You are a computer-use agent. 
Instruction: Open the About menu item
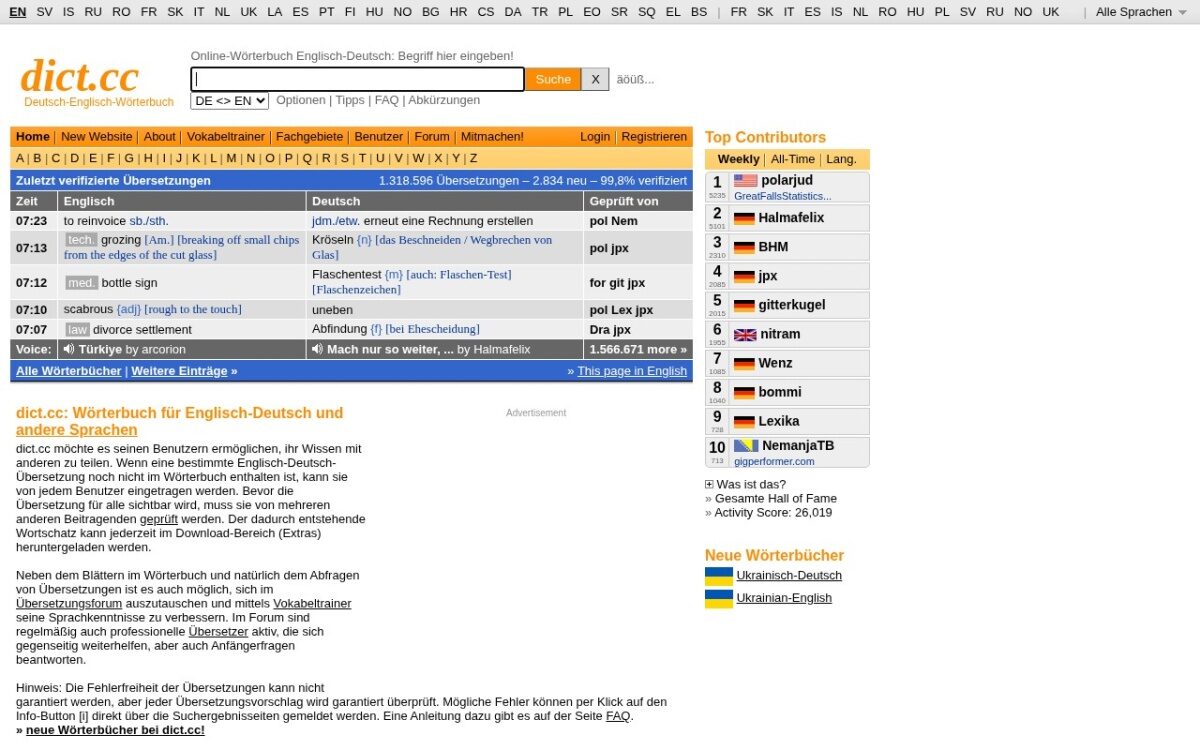tap(159, 137)
